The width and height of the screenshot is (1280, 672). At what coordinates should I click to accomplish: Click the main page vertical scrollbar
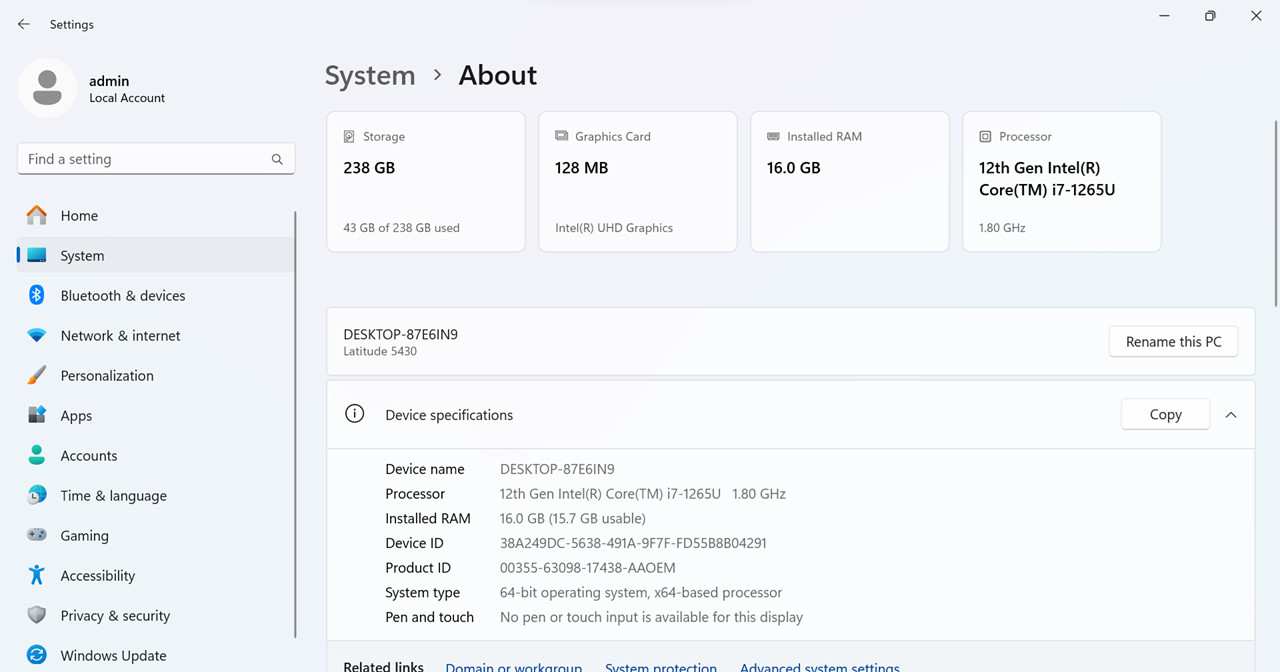click(1275, 212)
